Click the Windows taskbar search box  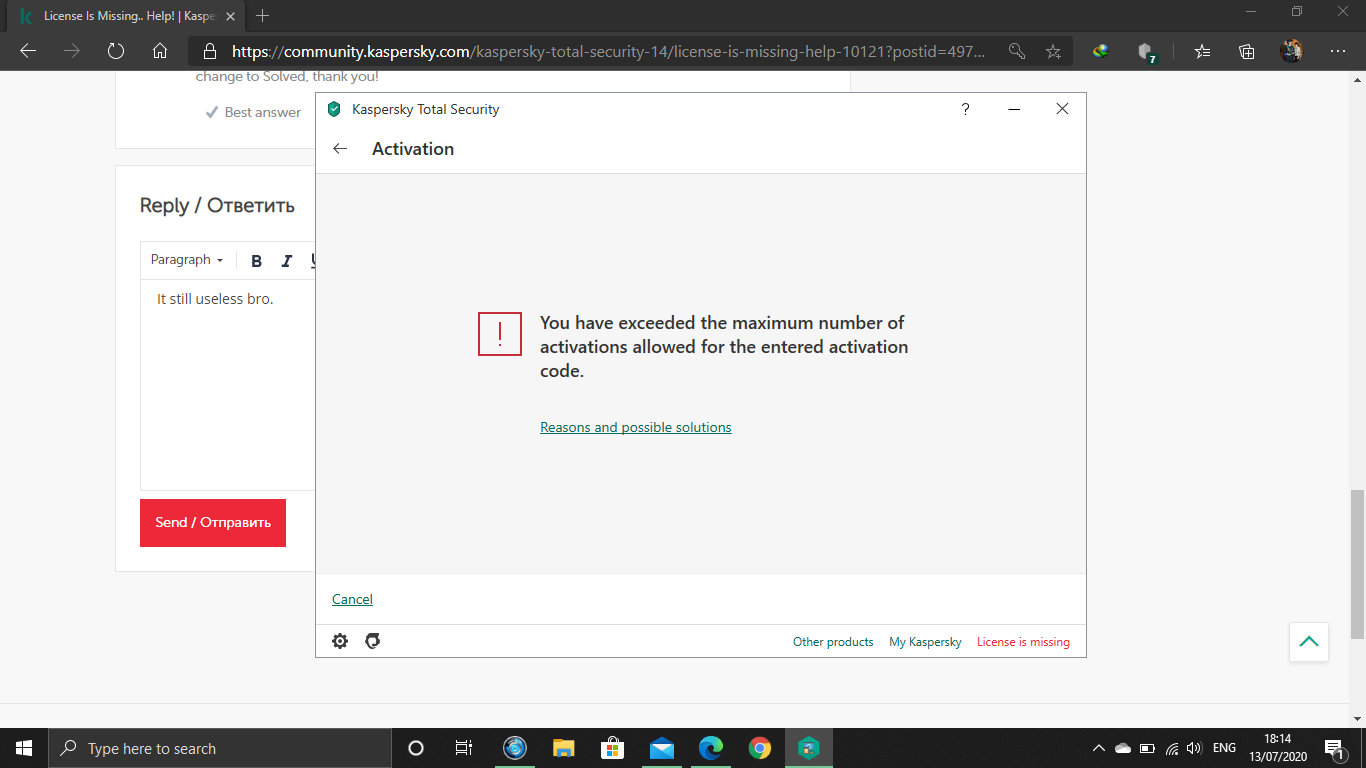click(220, 748)
